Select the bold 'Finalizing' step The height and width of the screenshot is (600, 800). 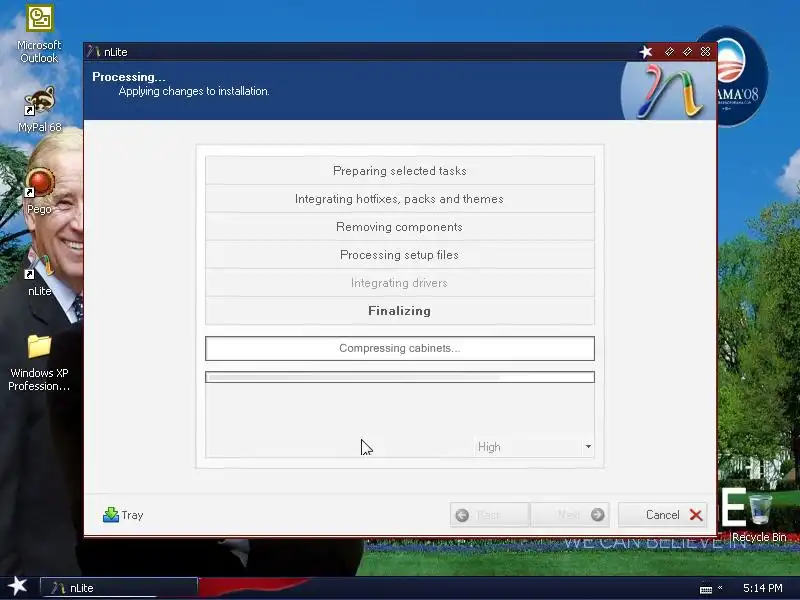(399, 311)
